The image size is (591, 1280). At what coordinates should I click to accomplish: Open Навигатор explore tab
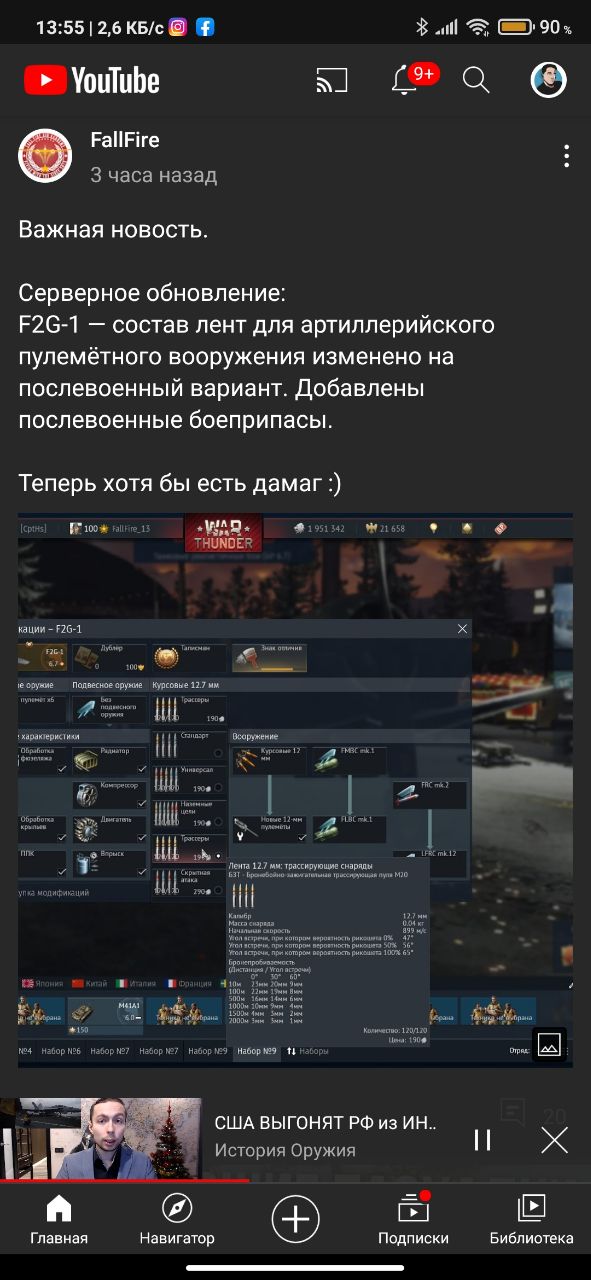177,1220
